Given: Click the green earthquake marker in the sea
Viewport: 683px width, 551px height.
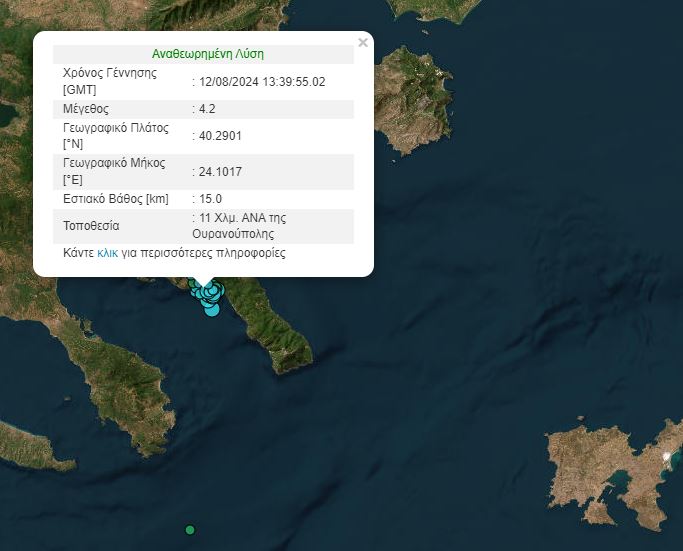Looking at the screenshot, I should coord(190,530).
